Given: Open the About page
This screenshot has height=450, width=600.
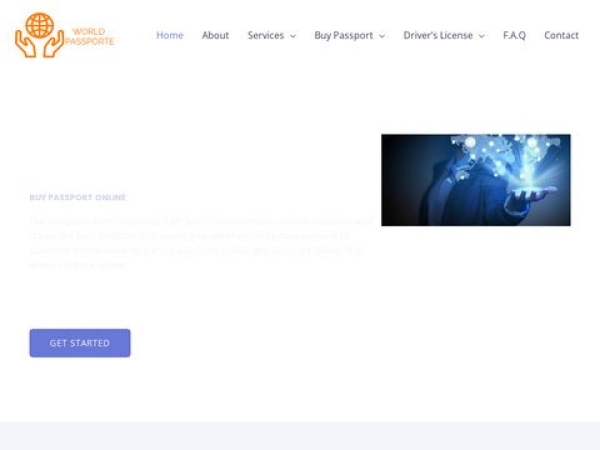Looking at the screenshot, I should point(215,35).
